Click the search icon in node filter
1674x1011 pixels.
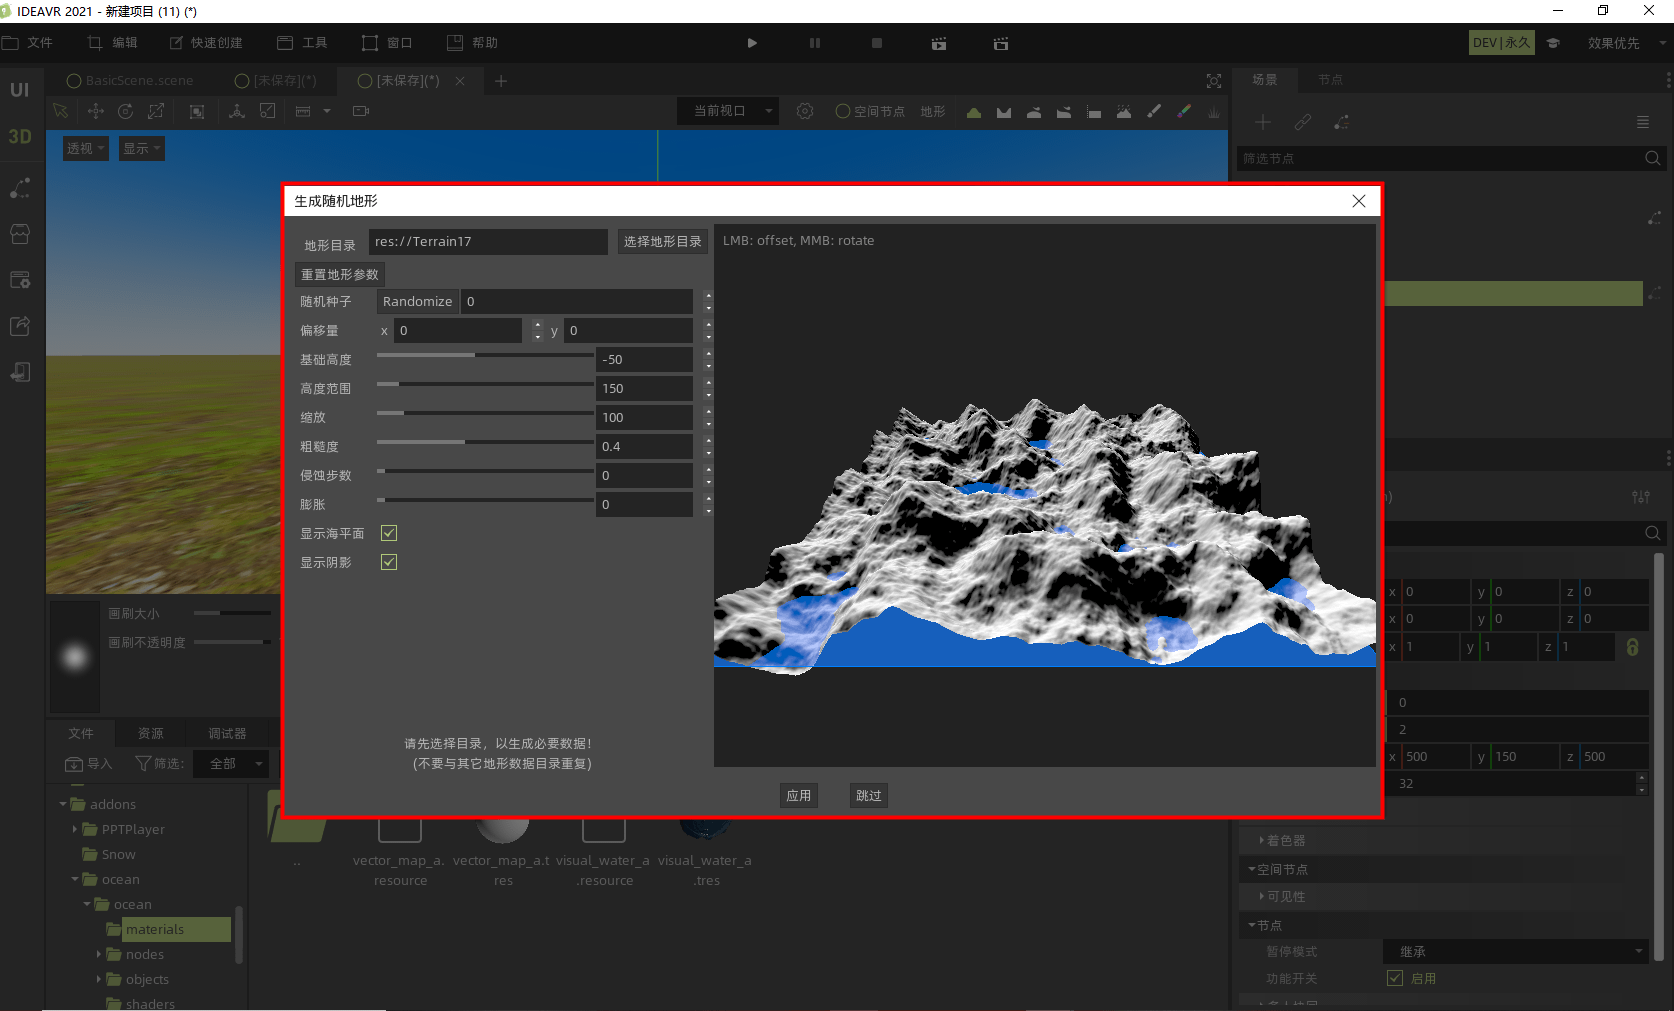[1653, 158]
